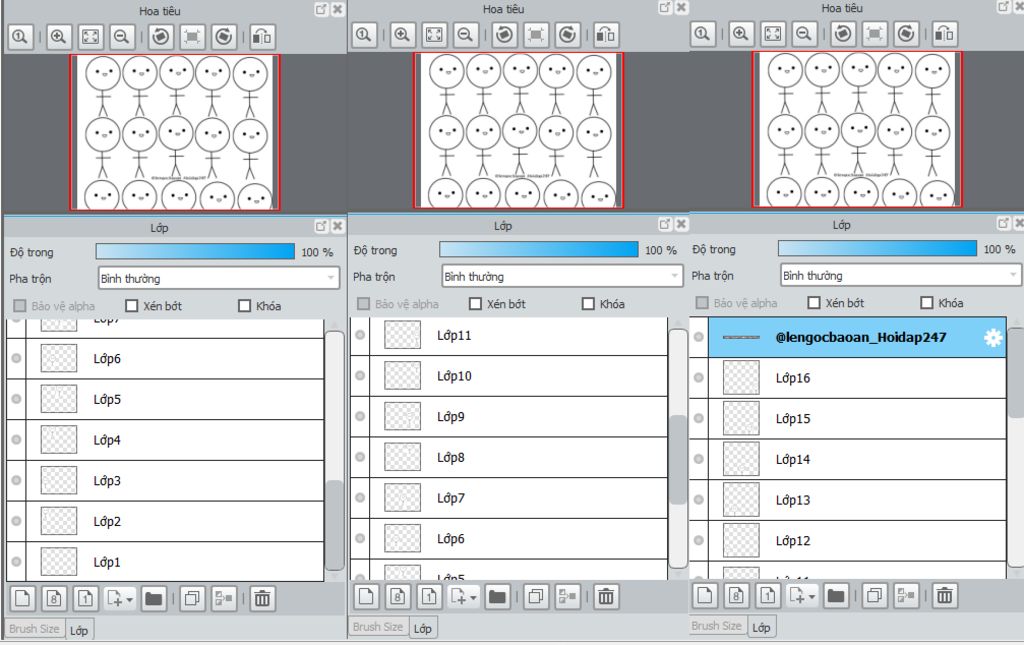Toggle Khóa checkbox in left layer panel
Image resolution: width=1024 pixels, height=645 pixels.
244,306
